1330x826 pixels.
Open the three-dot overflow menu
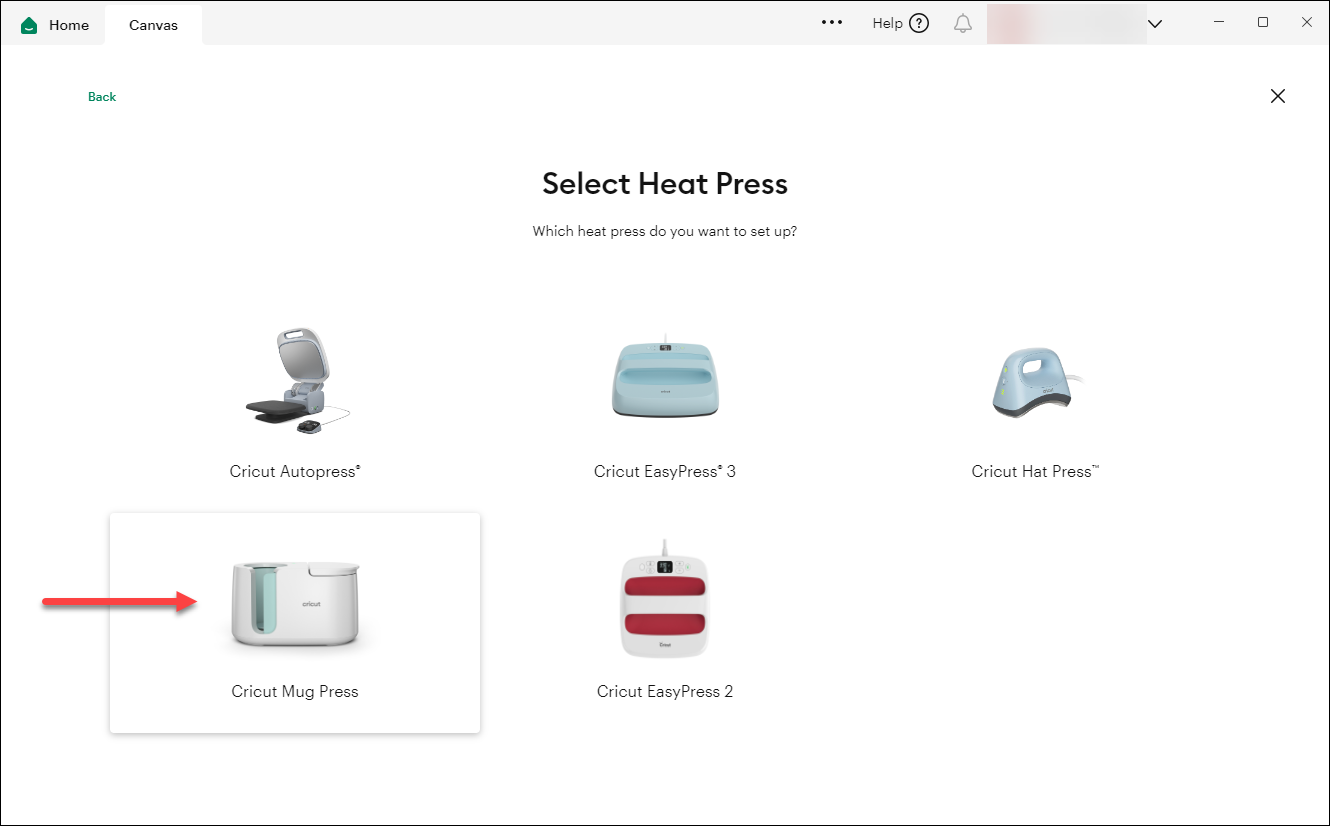(x=831, y=22)
